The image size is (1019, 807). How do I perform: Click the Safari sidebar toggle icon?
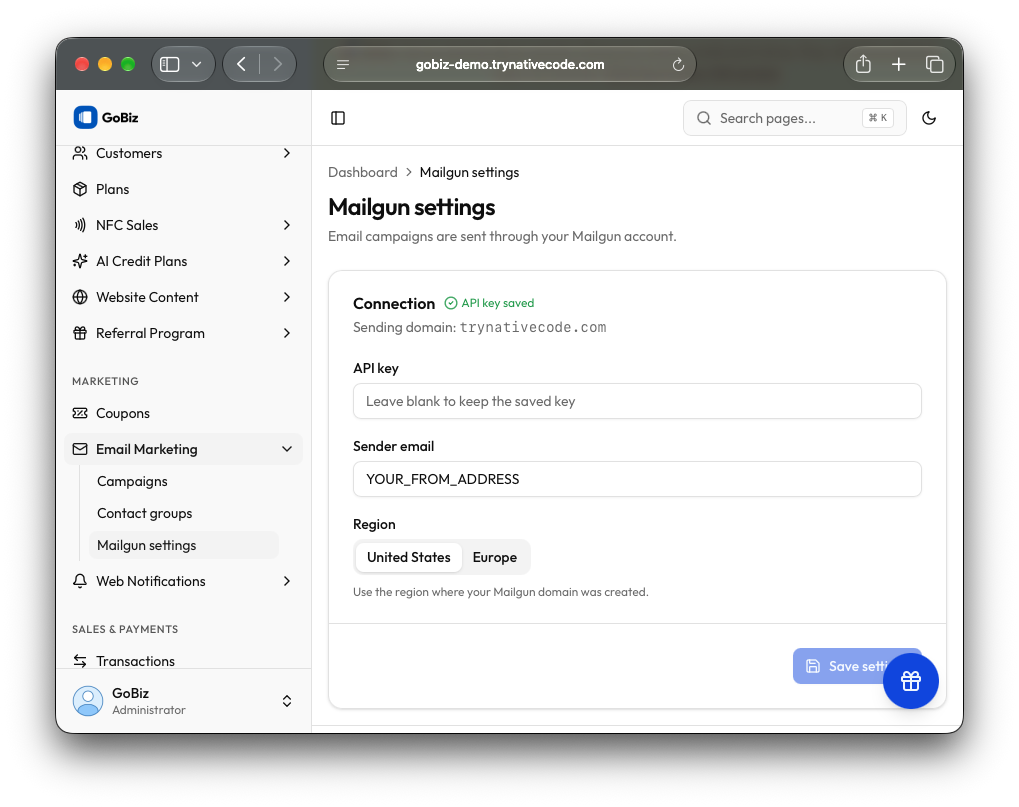pos(170,64)
